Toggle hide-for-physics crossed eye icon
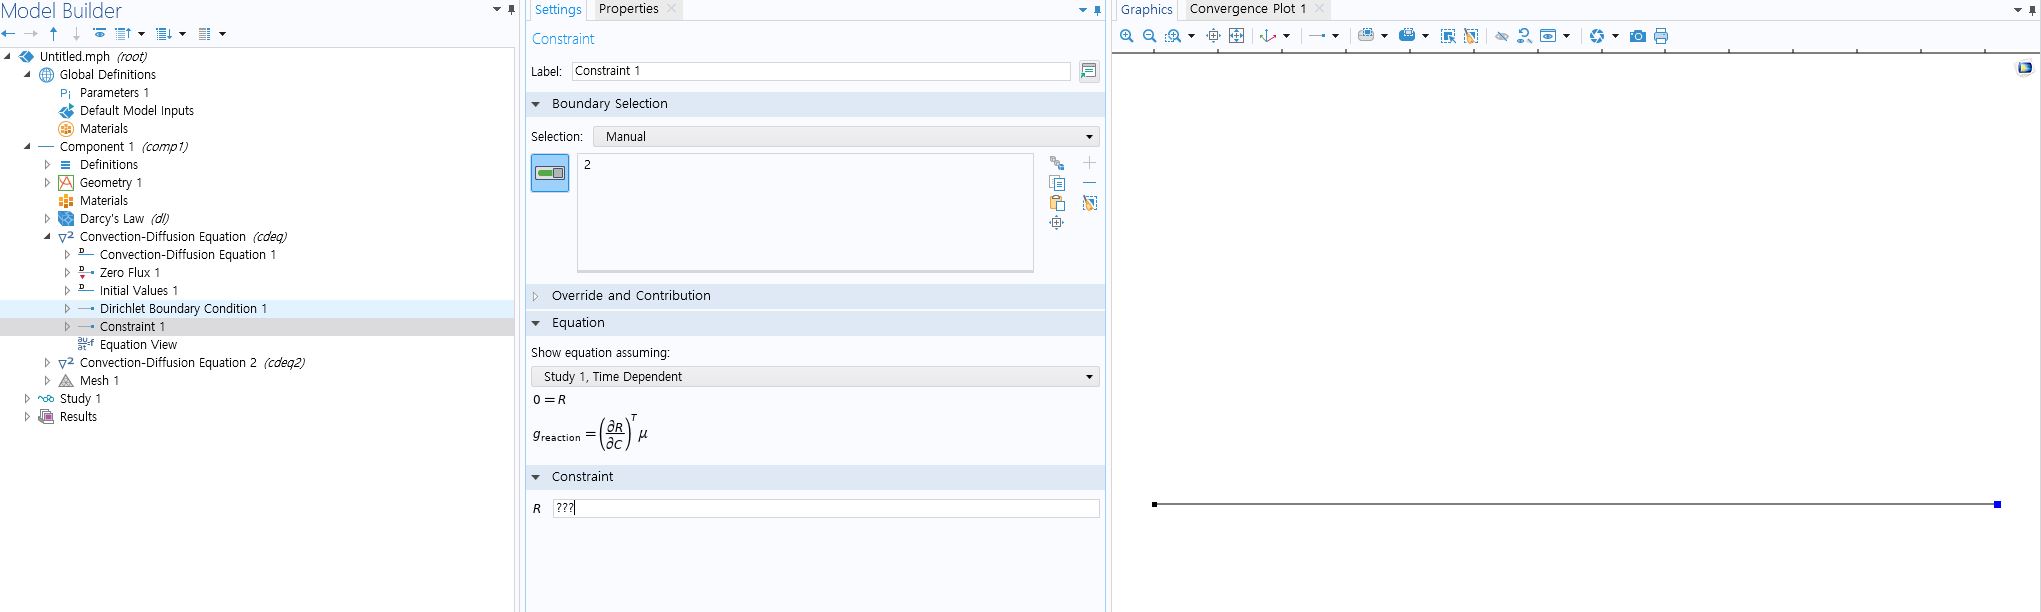The width and height of the screenshot is (2041, 612). pyautogui.click(x=1501, y=36)
